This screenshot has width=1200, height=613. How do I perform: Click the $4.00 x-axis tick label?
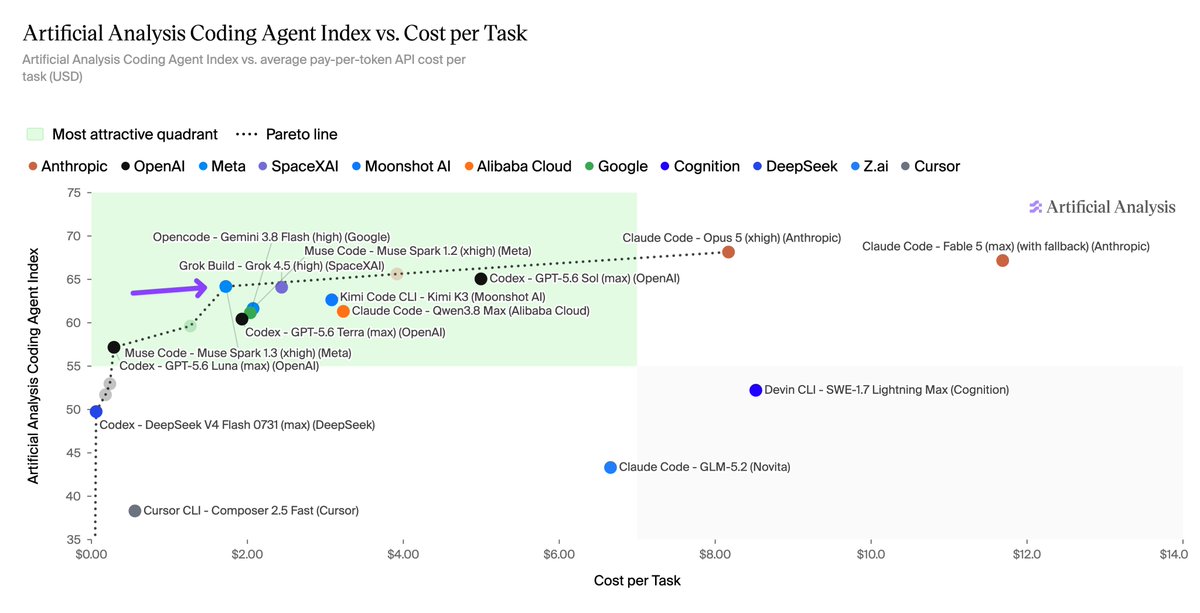[403, 554]
